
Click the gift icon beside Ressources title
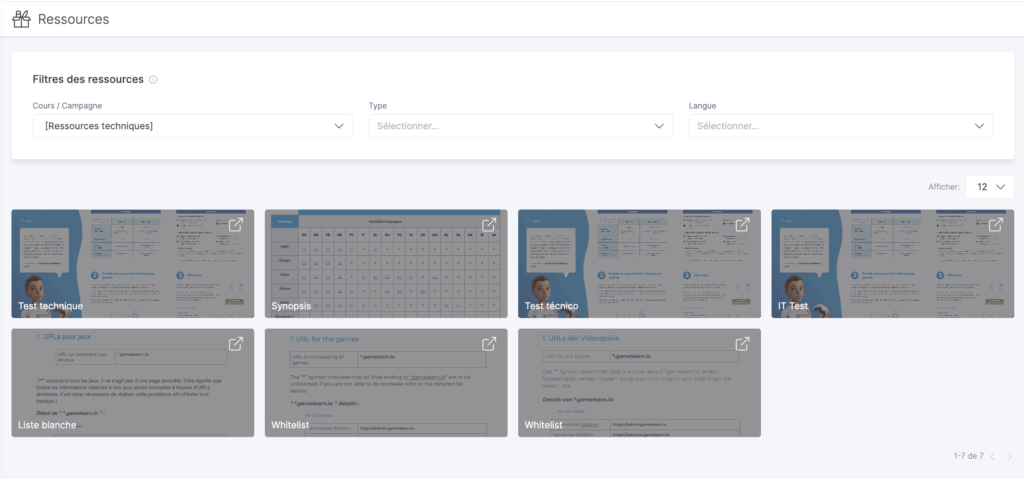21,19
